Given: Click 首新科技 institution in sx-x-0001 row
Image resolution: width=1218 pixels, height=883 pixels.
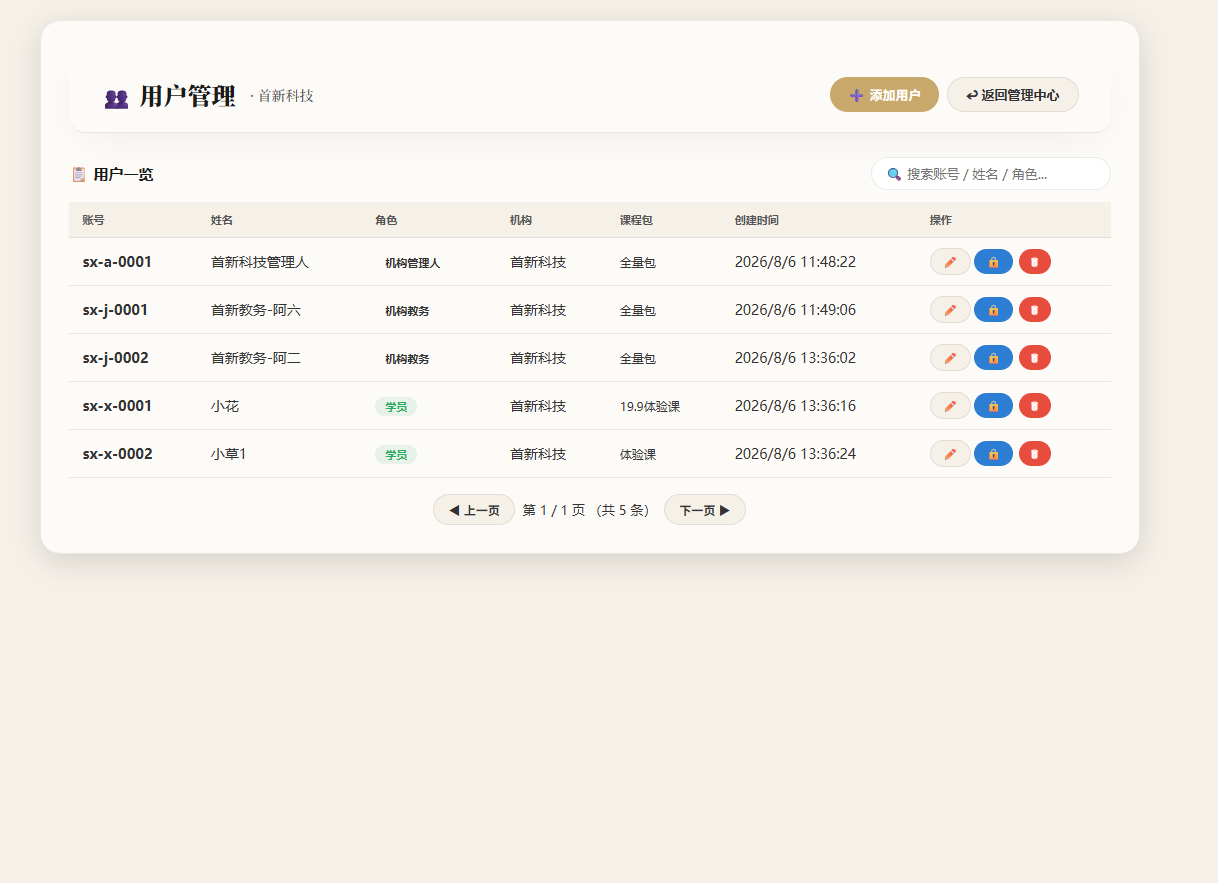Looking at the screenshot, I should [x=538, y=406].
